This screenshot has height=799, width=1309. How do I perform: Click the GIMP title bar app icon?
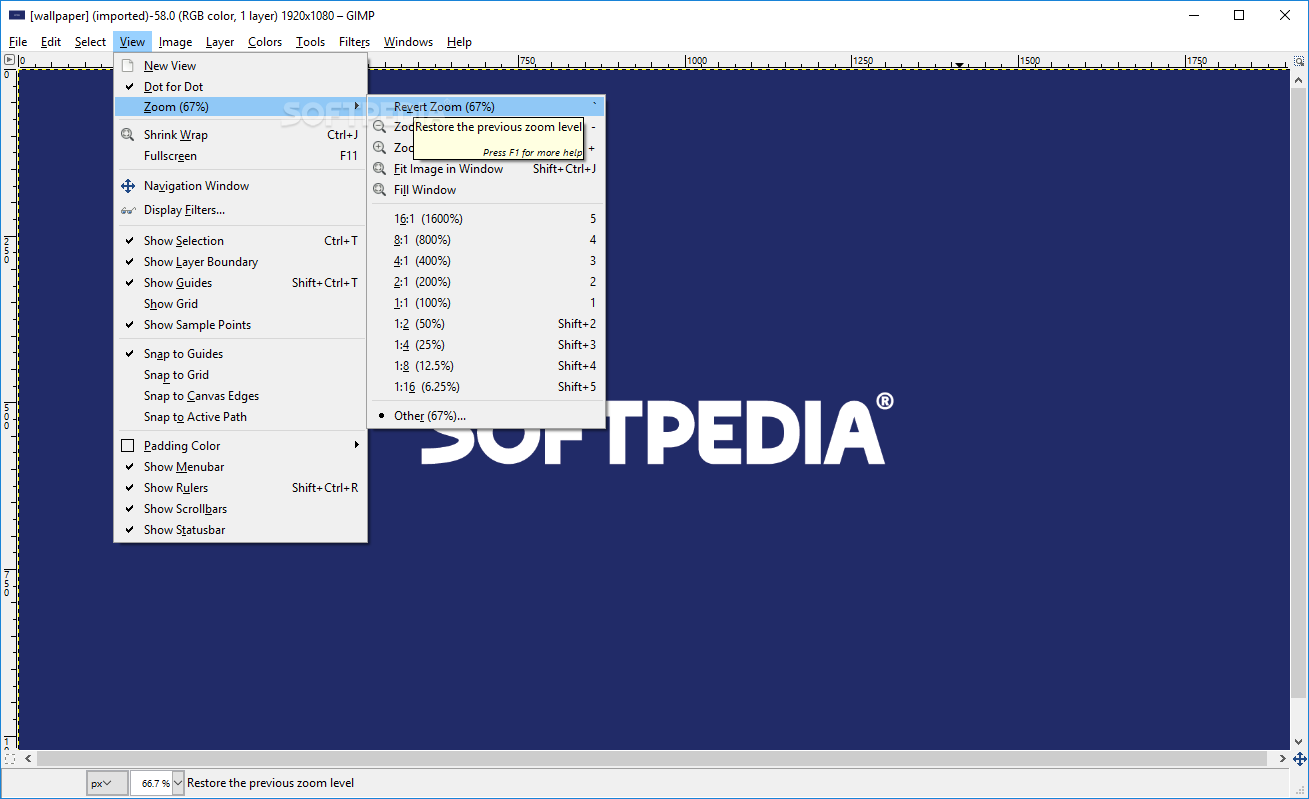tap(16, 15)
